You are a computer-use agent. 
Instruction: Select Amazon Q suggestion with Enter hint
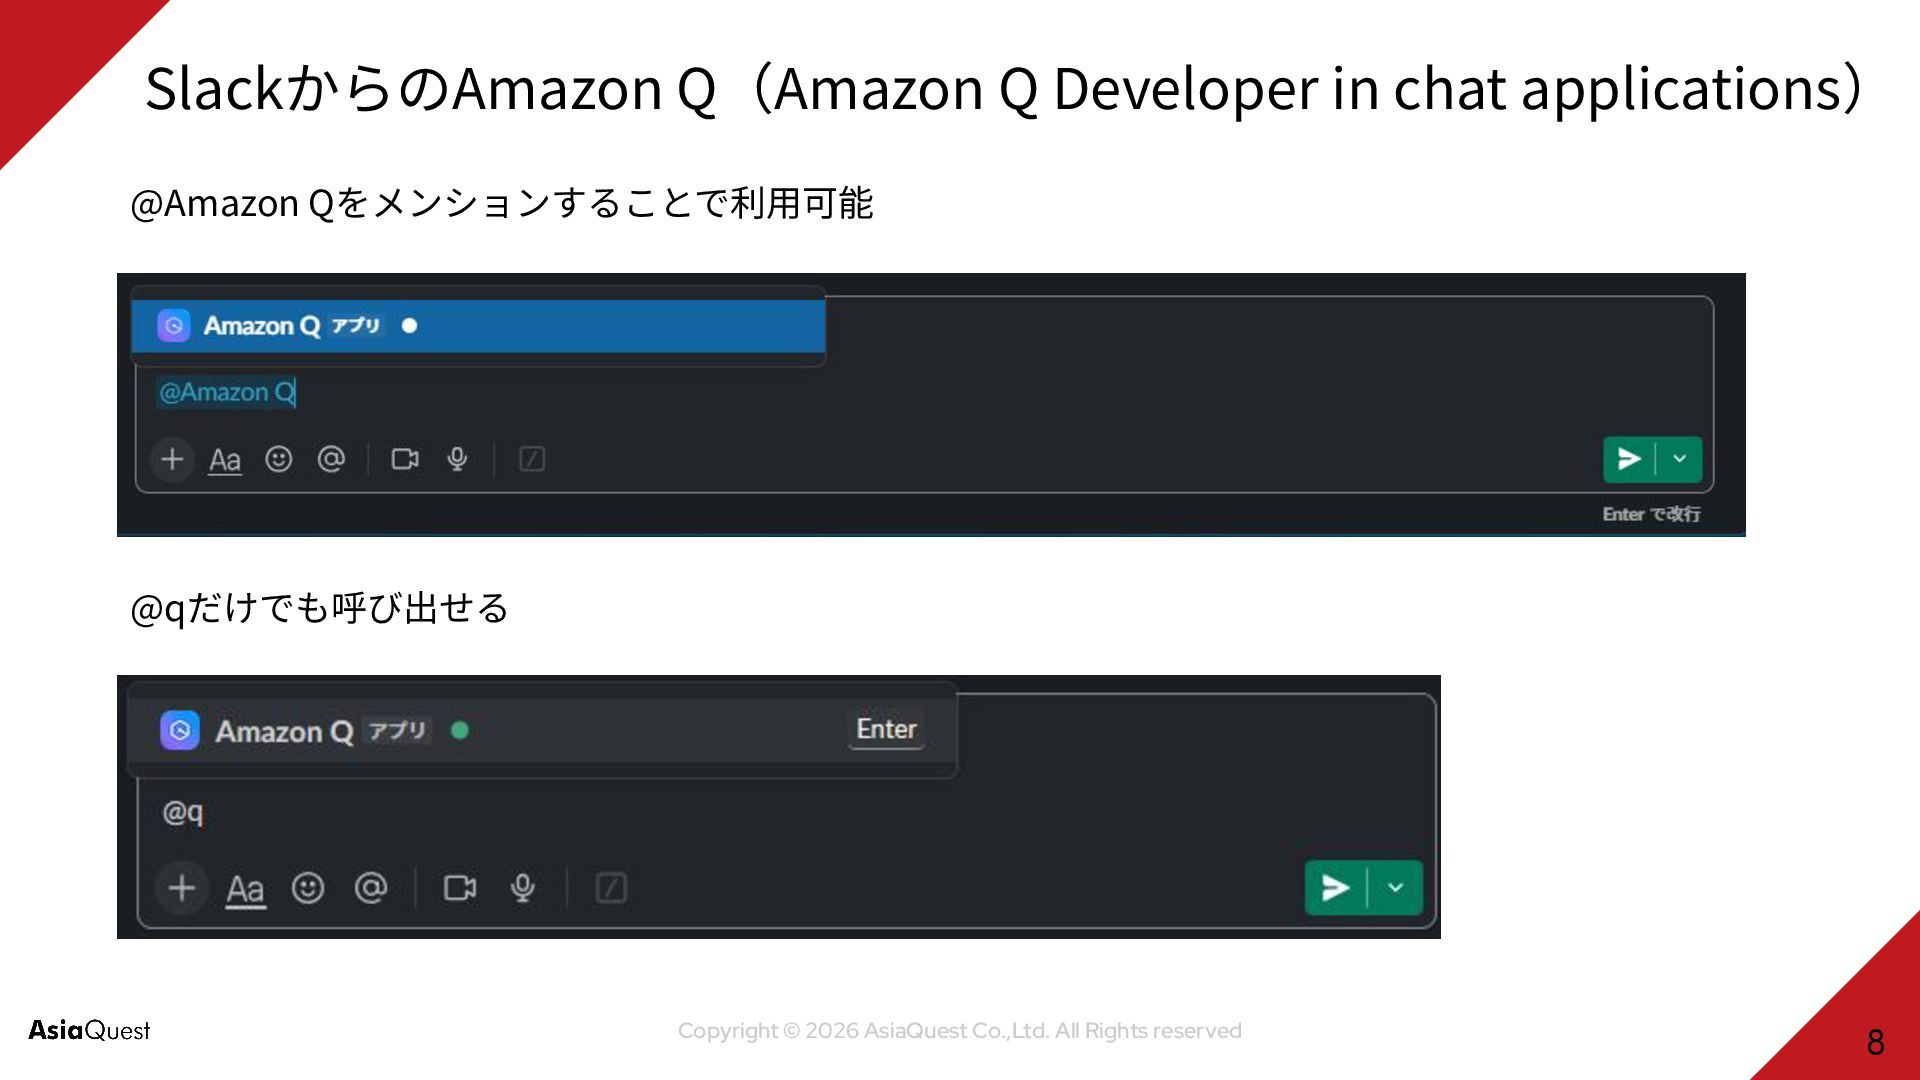click(x=542, y=731)
